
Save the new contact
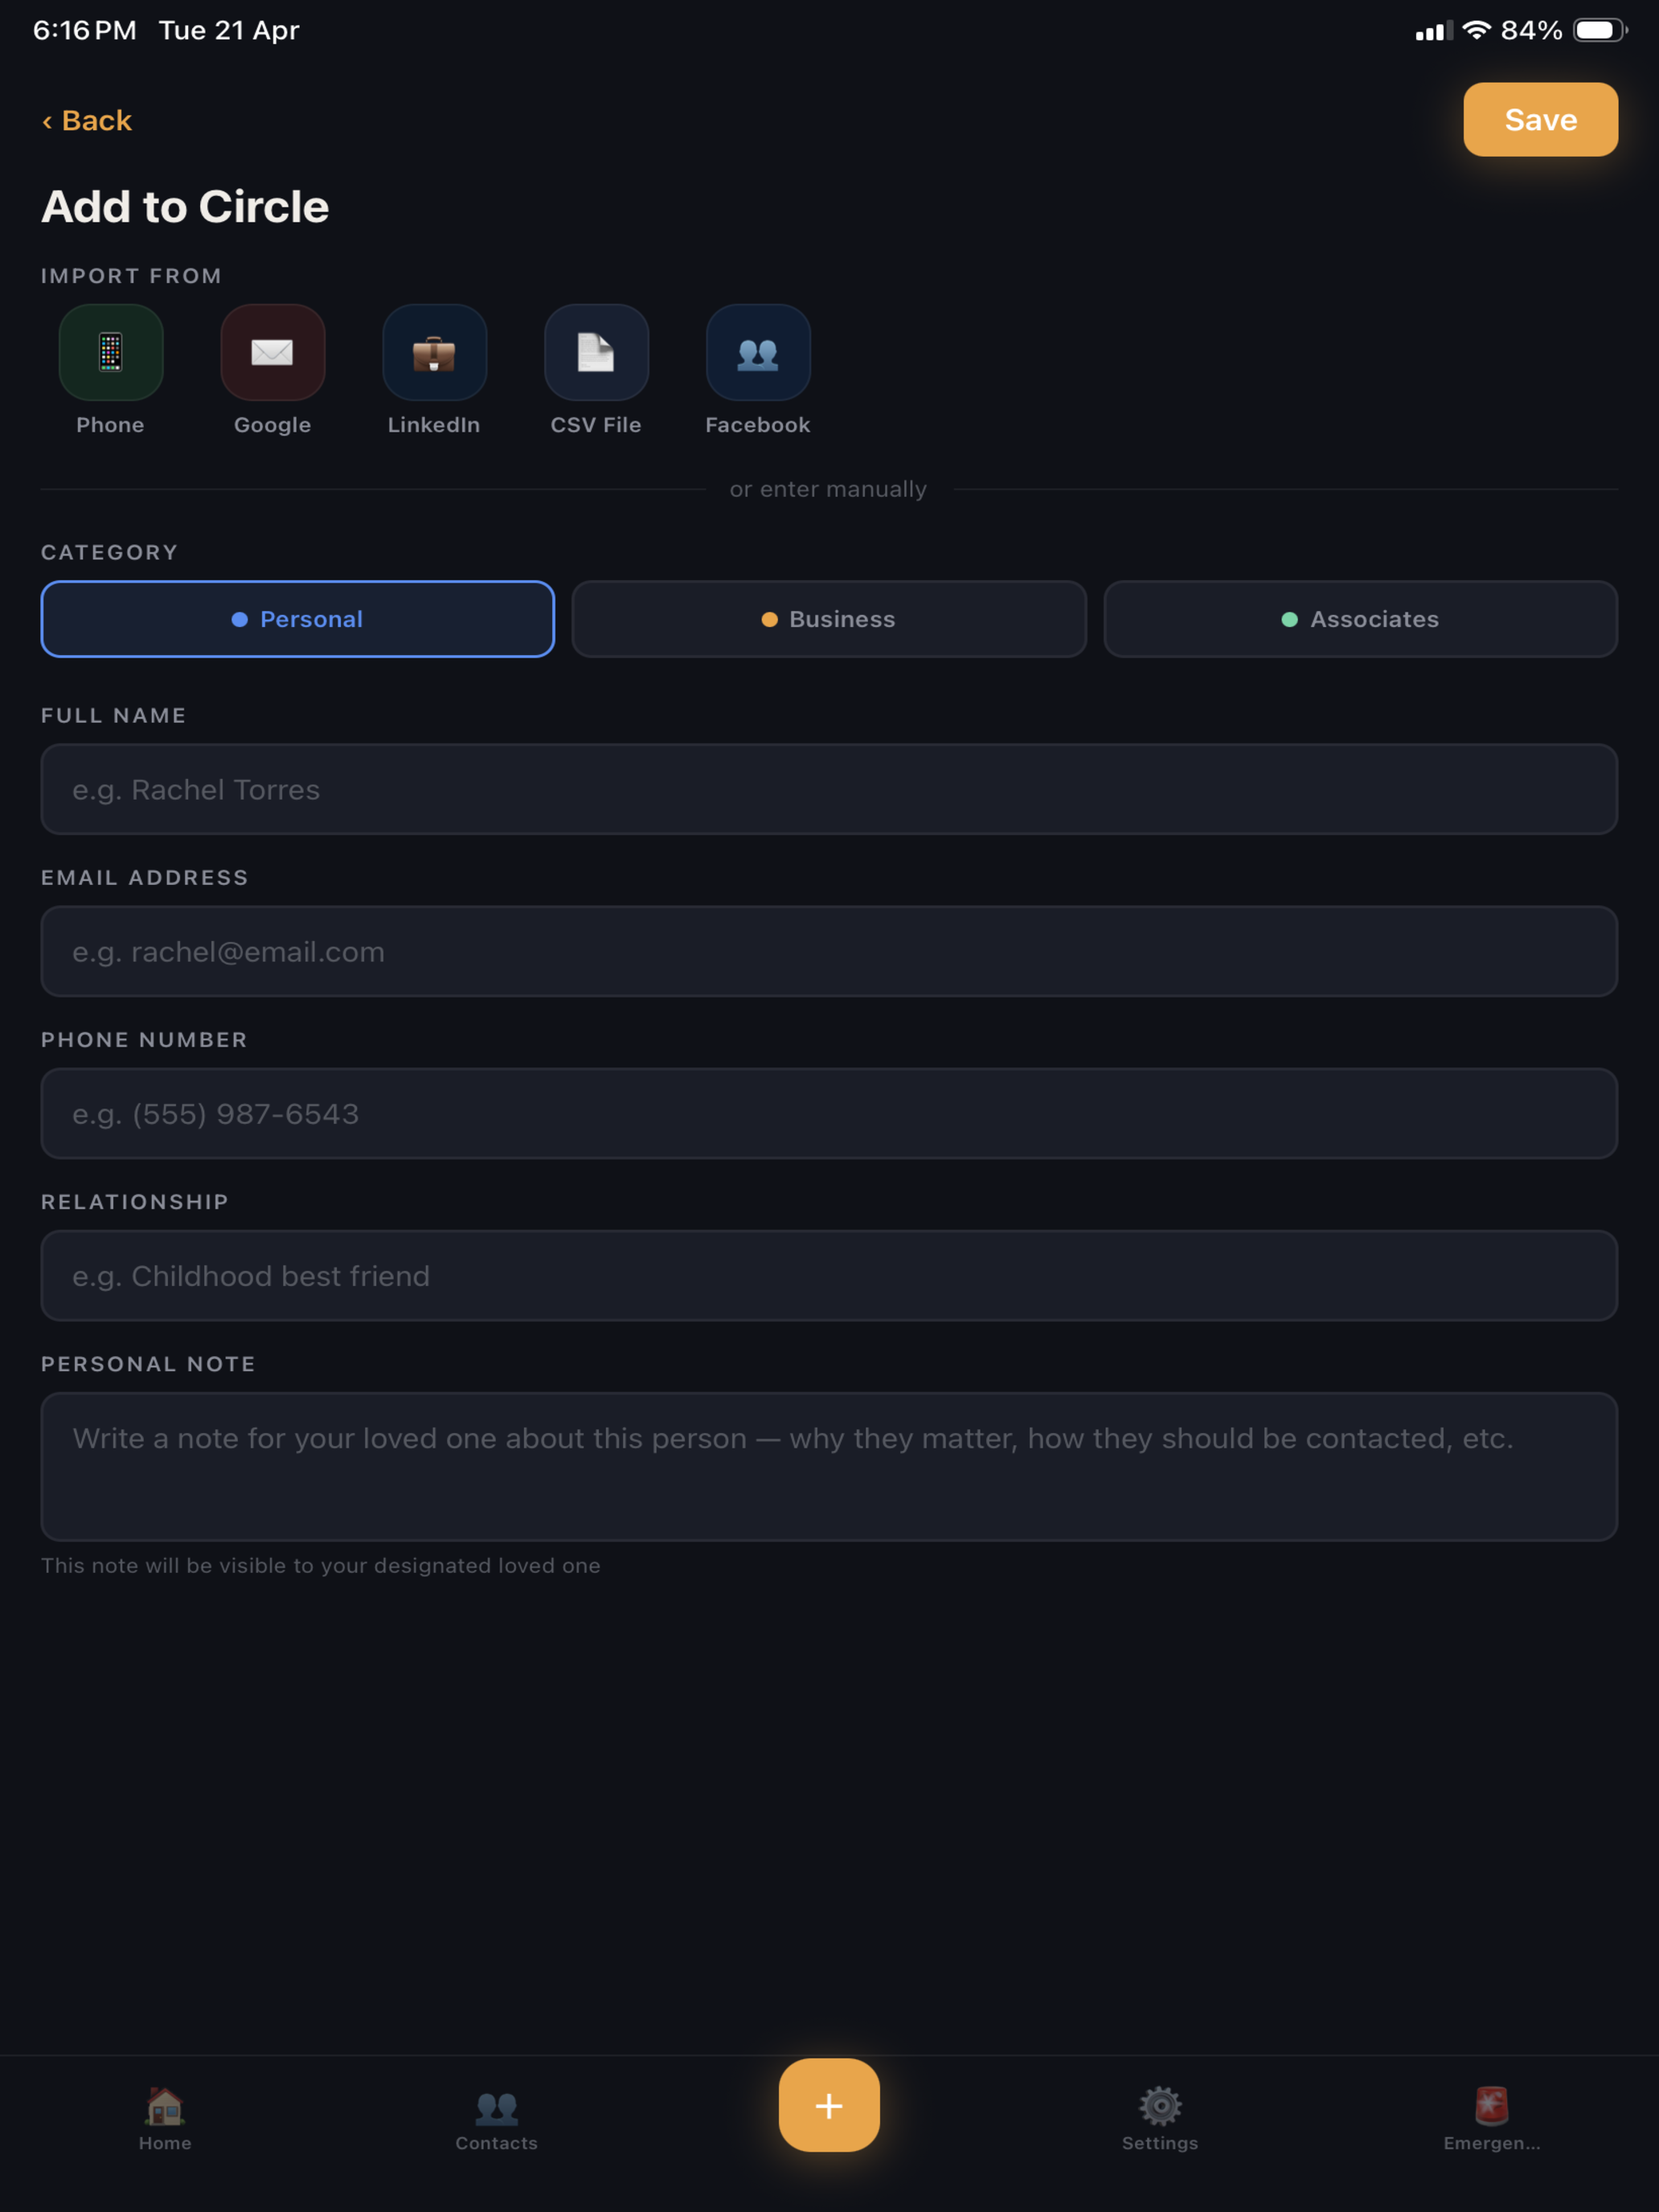pos(1540,120)
